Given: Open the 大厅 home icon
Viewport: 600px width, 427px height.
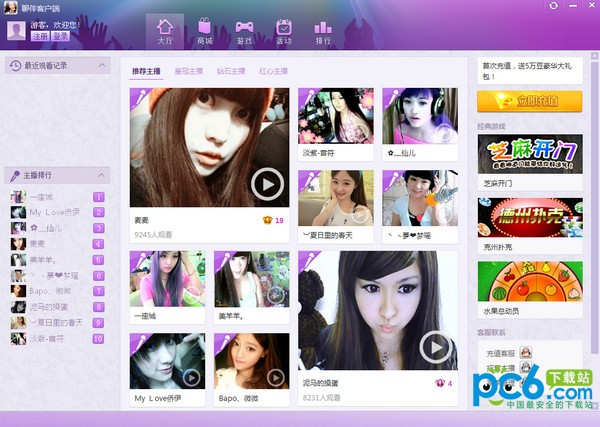Looking at the screenshot, I should click(165, 31).
